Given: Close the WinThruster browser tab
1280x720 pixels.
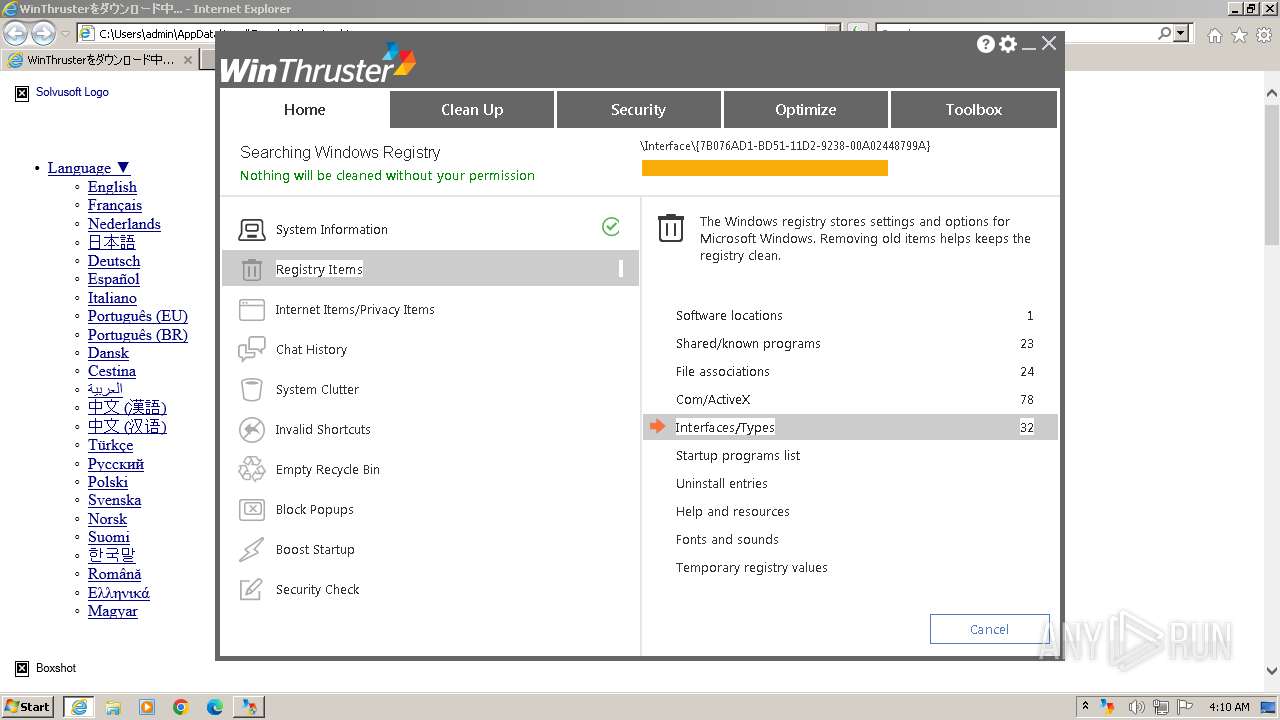Looking at the screenshot, I should pyautogui.click(x=187, y=60).
